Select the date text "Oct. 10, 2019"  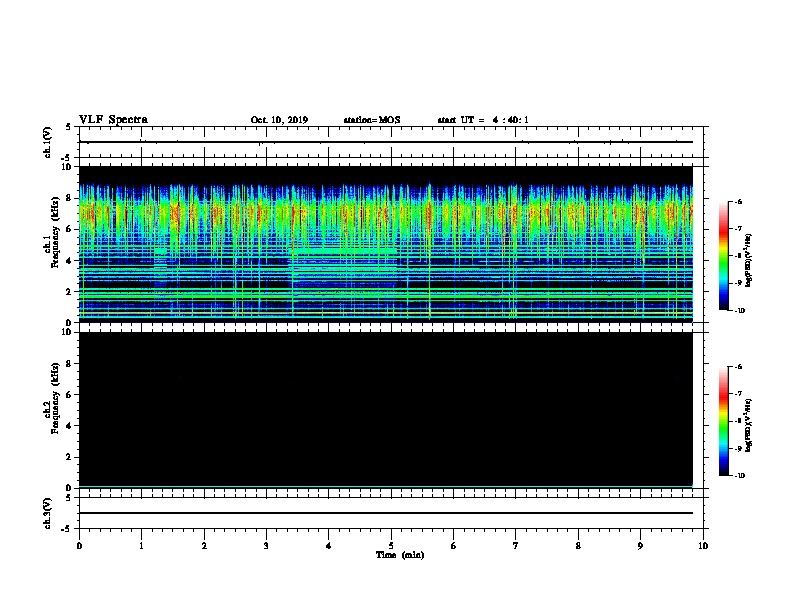click(x=279, y=120)
